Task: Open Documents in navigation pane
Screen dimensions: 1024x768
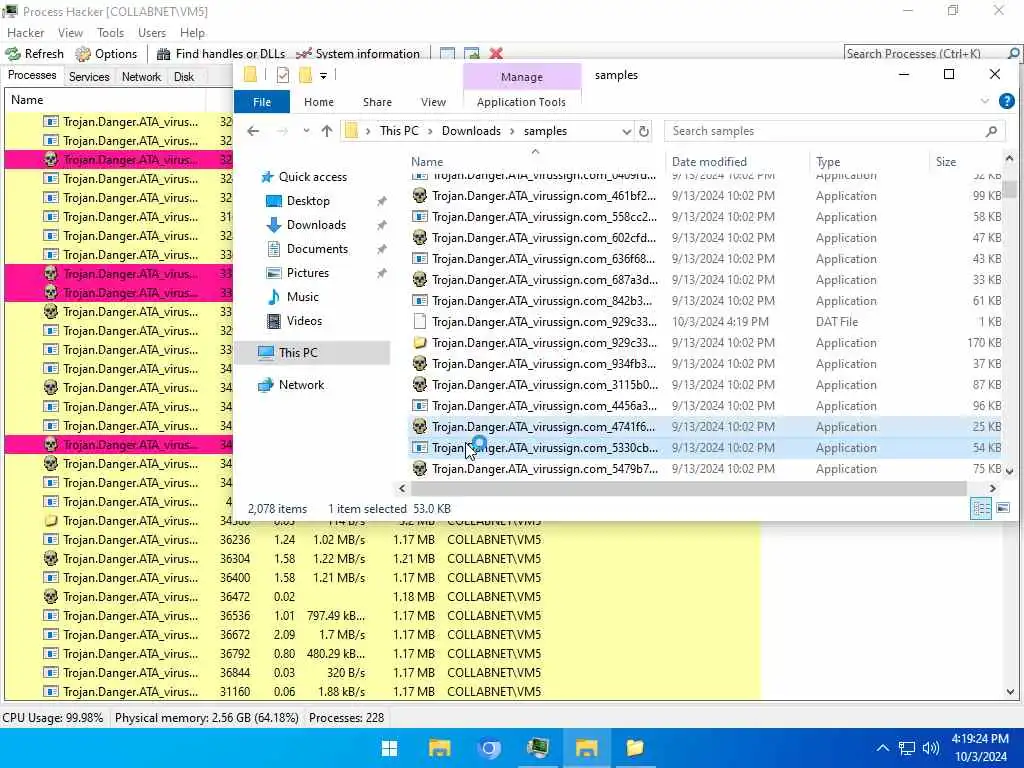Action: click(308, 249)
